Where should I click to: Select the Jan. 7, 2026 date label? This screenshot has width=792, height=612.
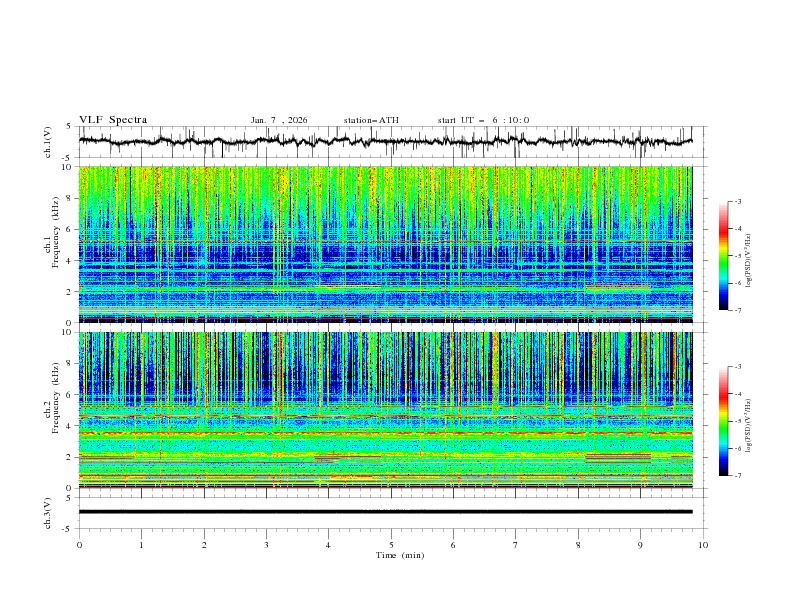pos(279,120)
